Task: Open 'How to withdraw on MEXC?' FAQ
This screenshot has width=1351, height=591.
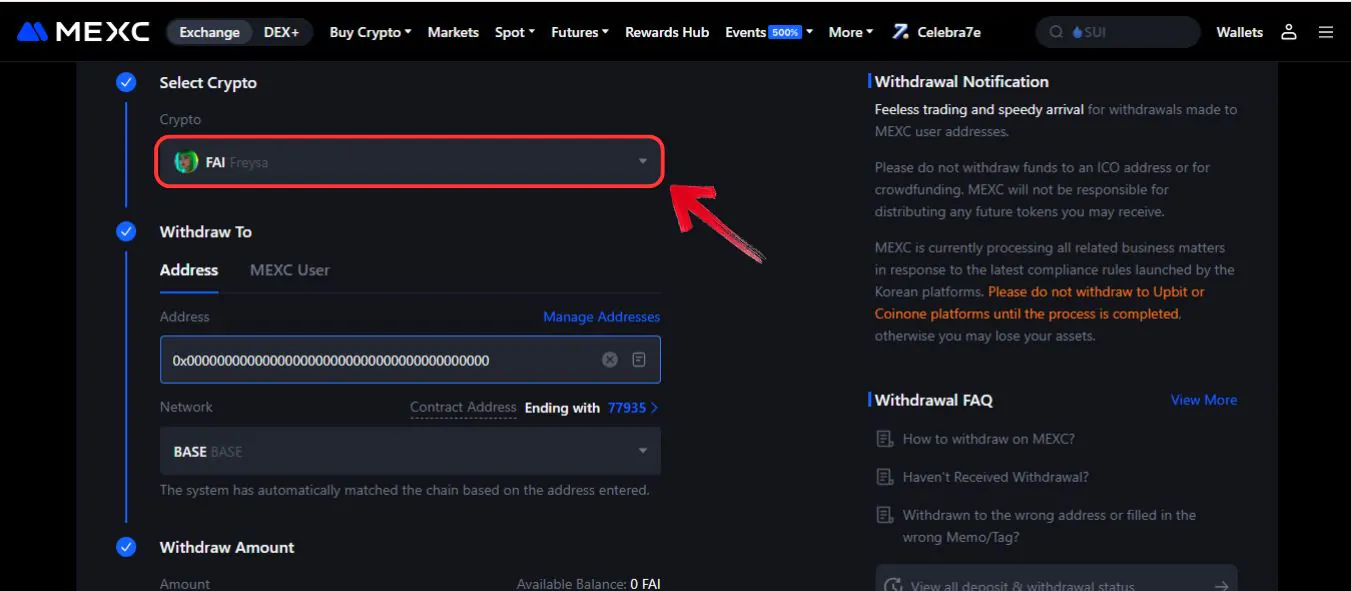Action: point(989,439)
